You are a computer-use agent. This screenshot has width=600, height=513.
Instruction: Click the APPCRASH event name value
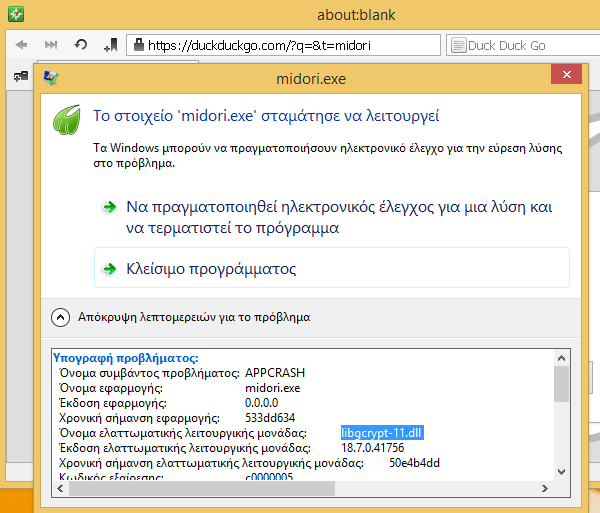(275, 373)
